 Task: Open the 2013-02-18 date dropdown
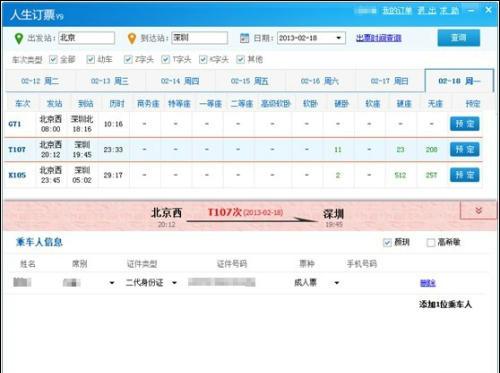pyautogui.click(x=339, y=38)
